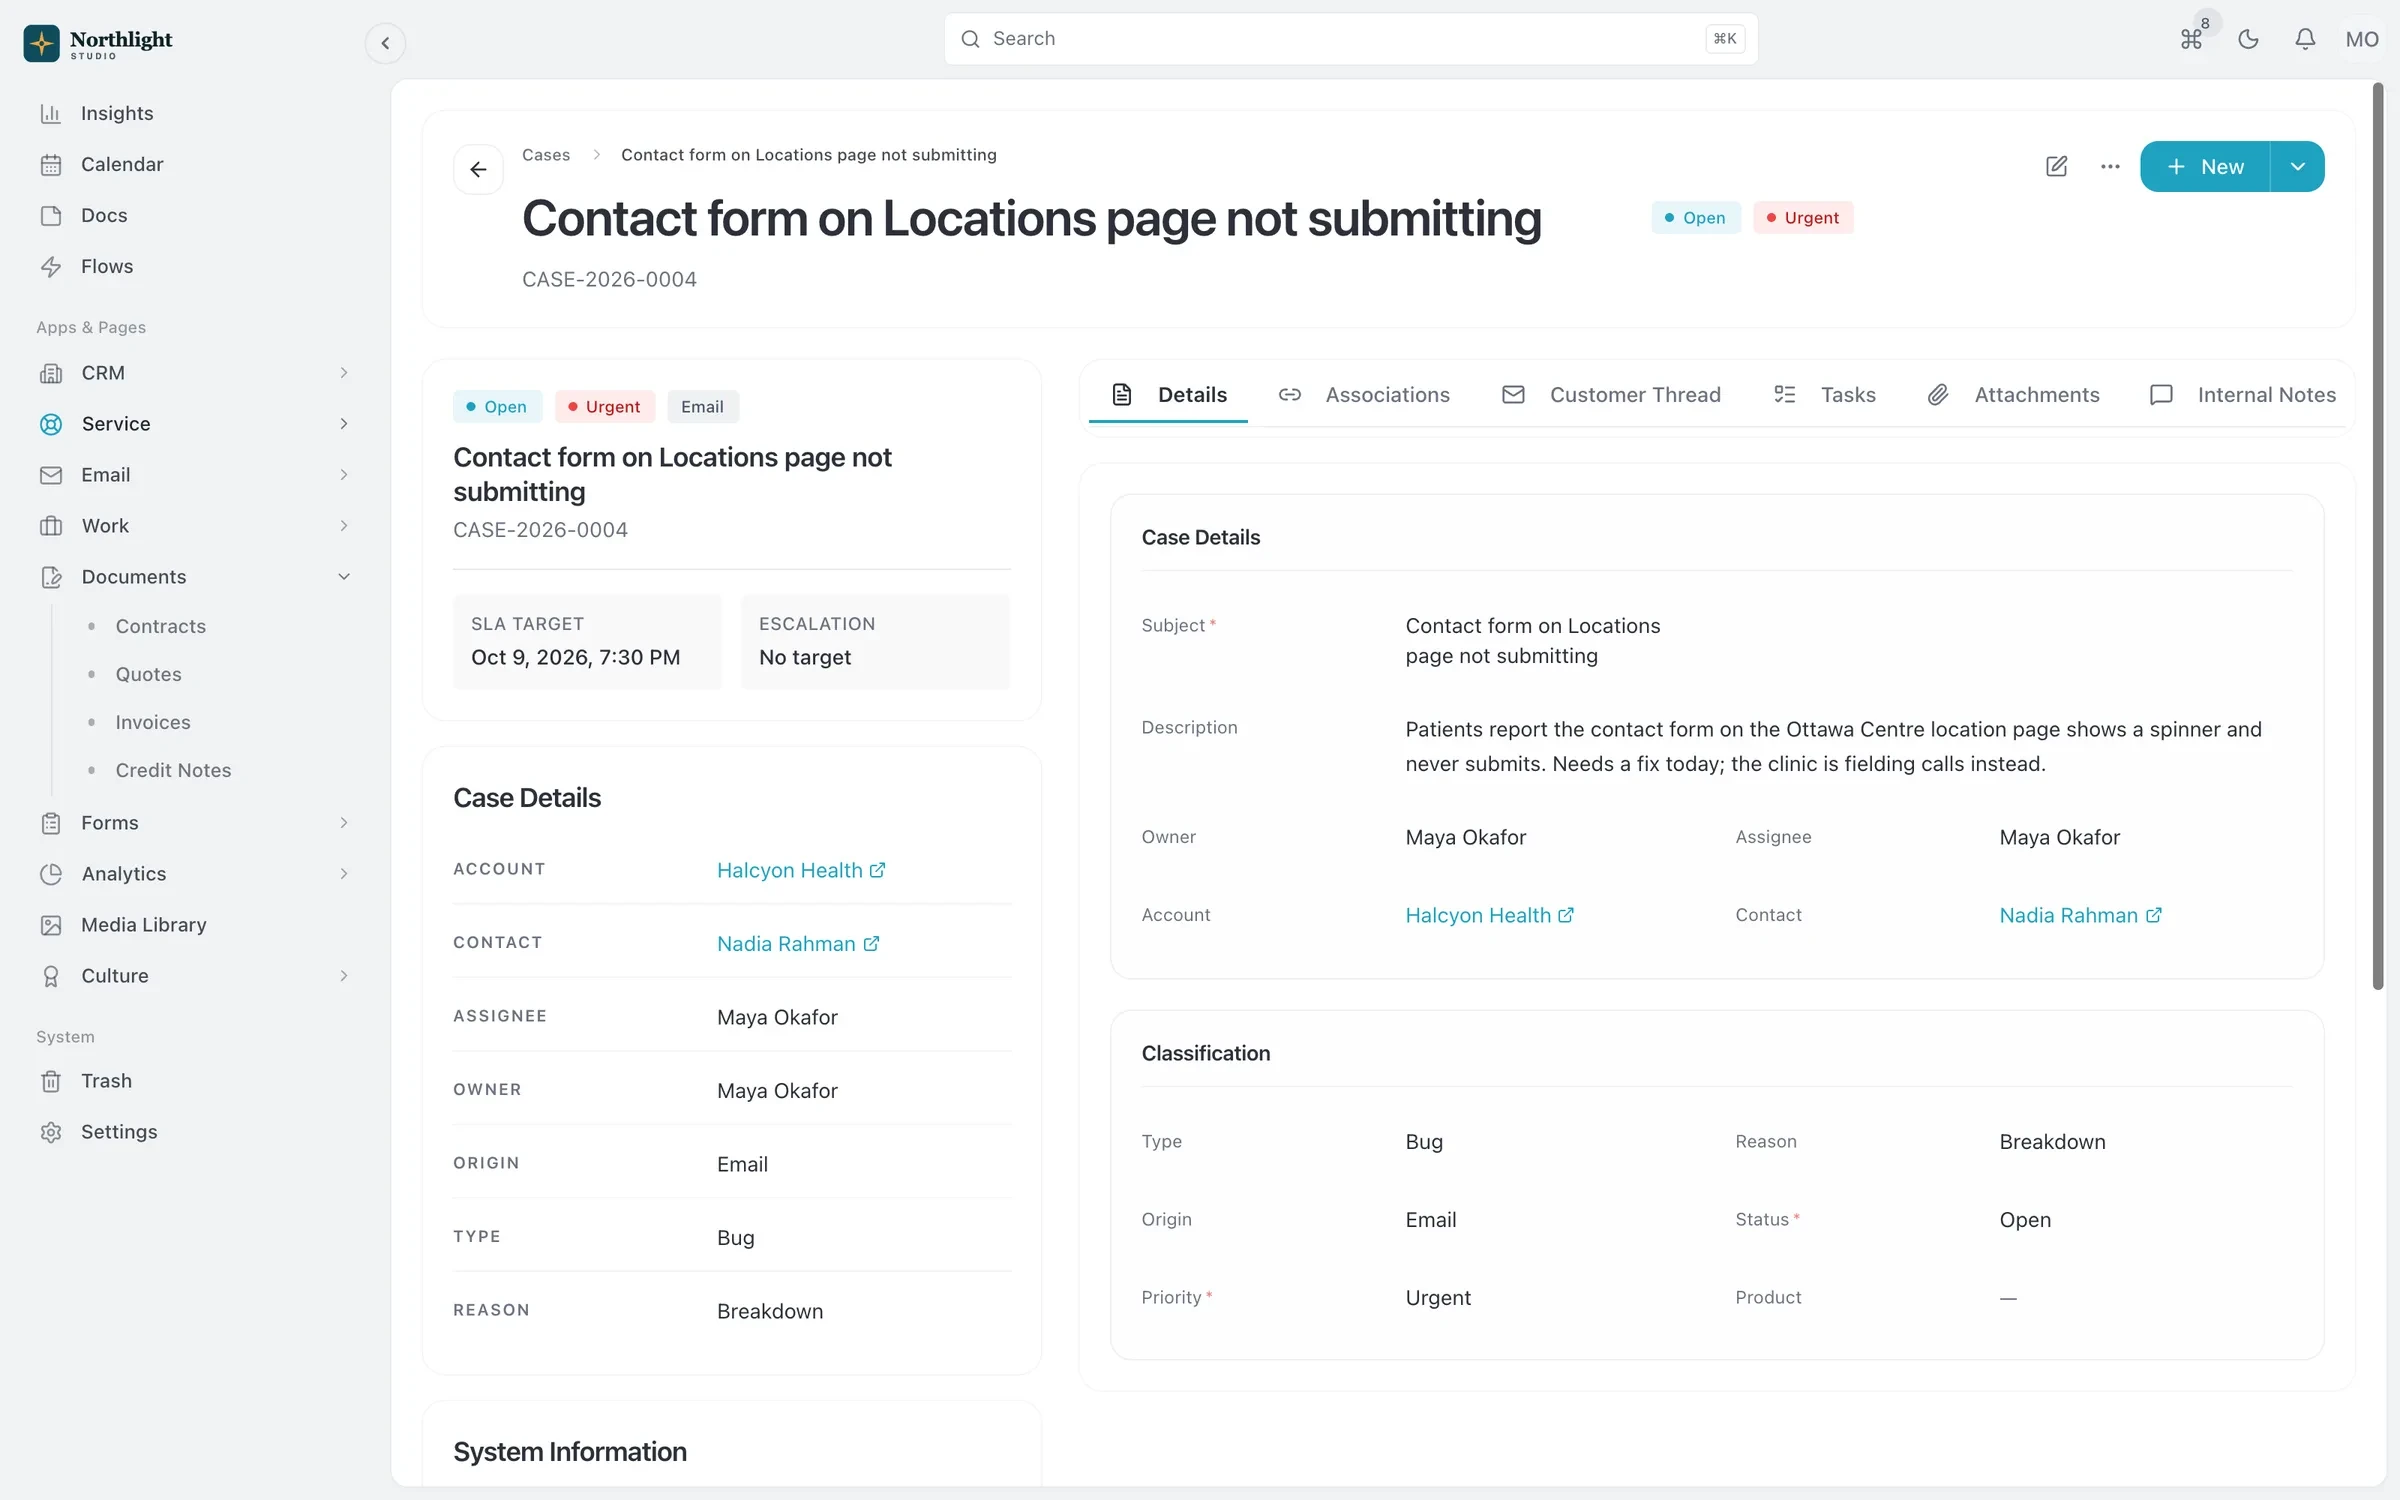Expand the Email sidebar section

195,475
